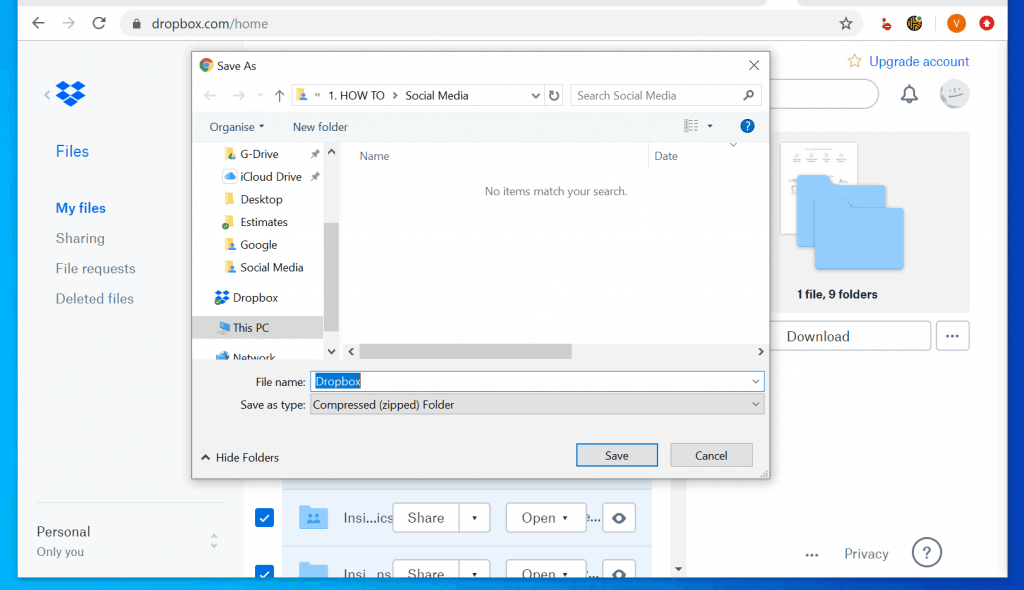Click the browser back arrow

click(x=39, y=24)
